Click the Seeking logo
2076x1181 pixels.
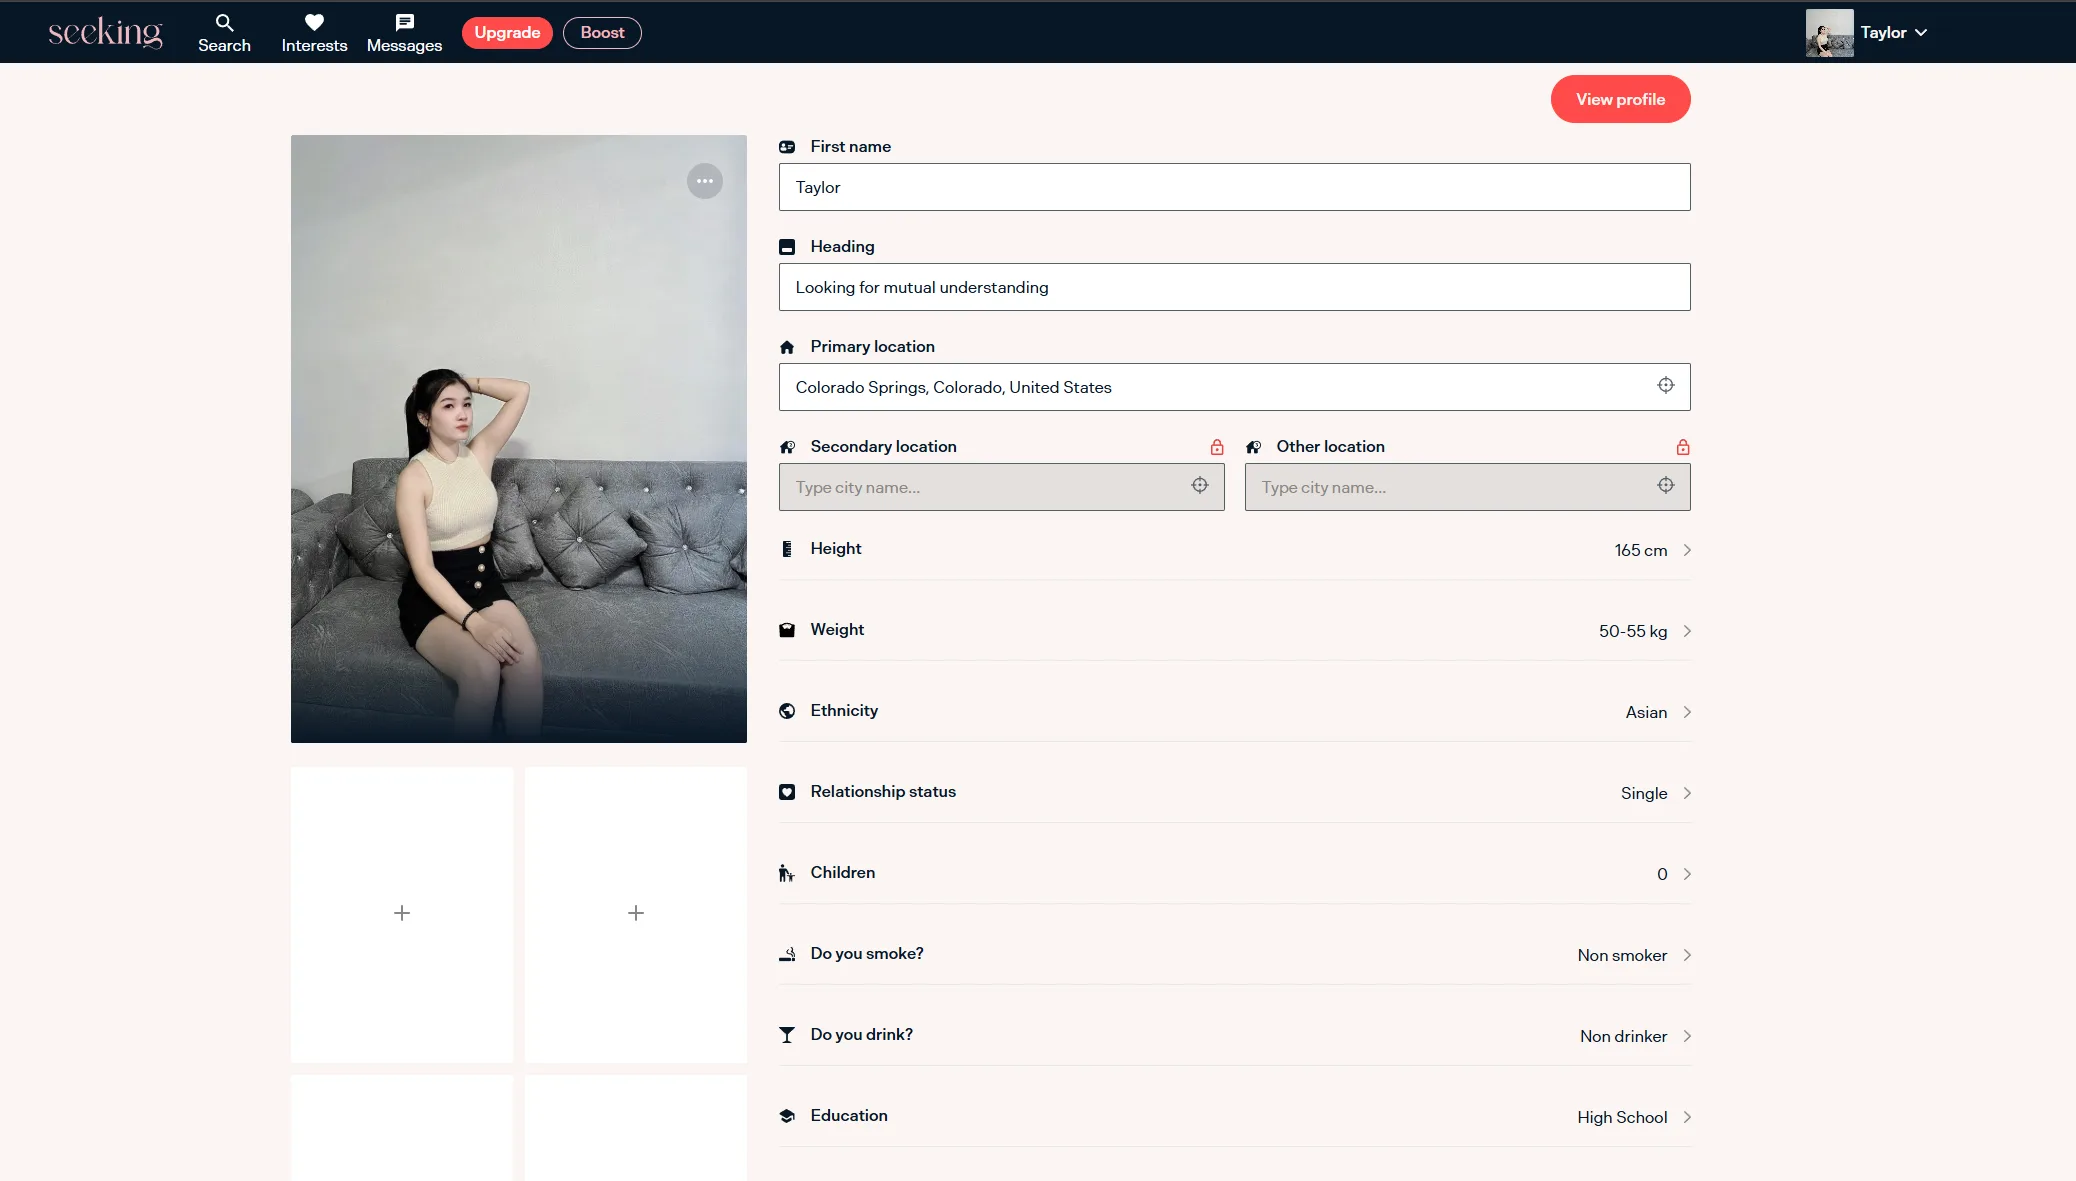click(105, 33)
